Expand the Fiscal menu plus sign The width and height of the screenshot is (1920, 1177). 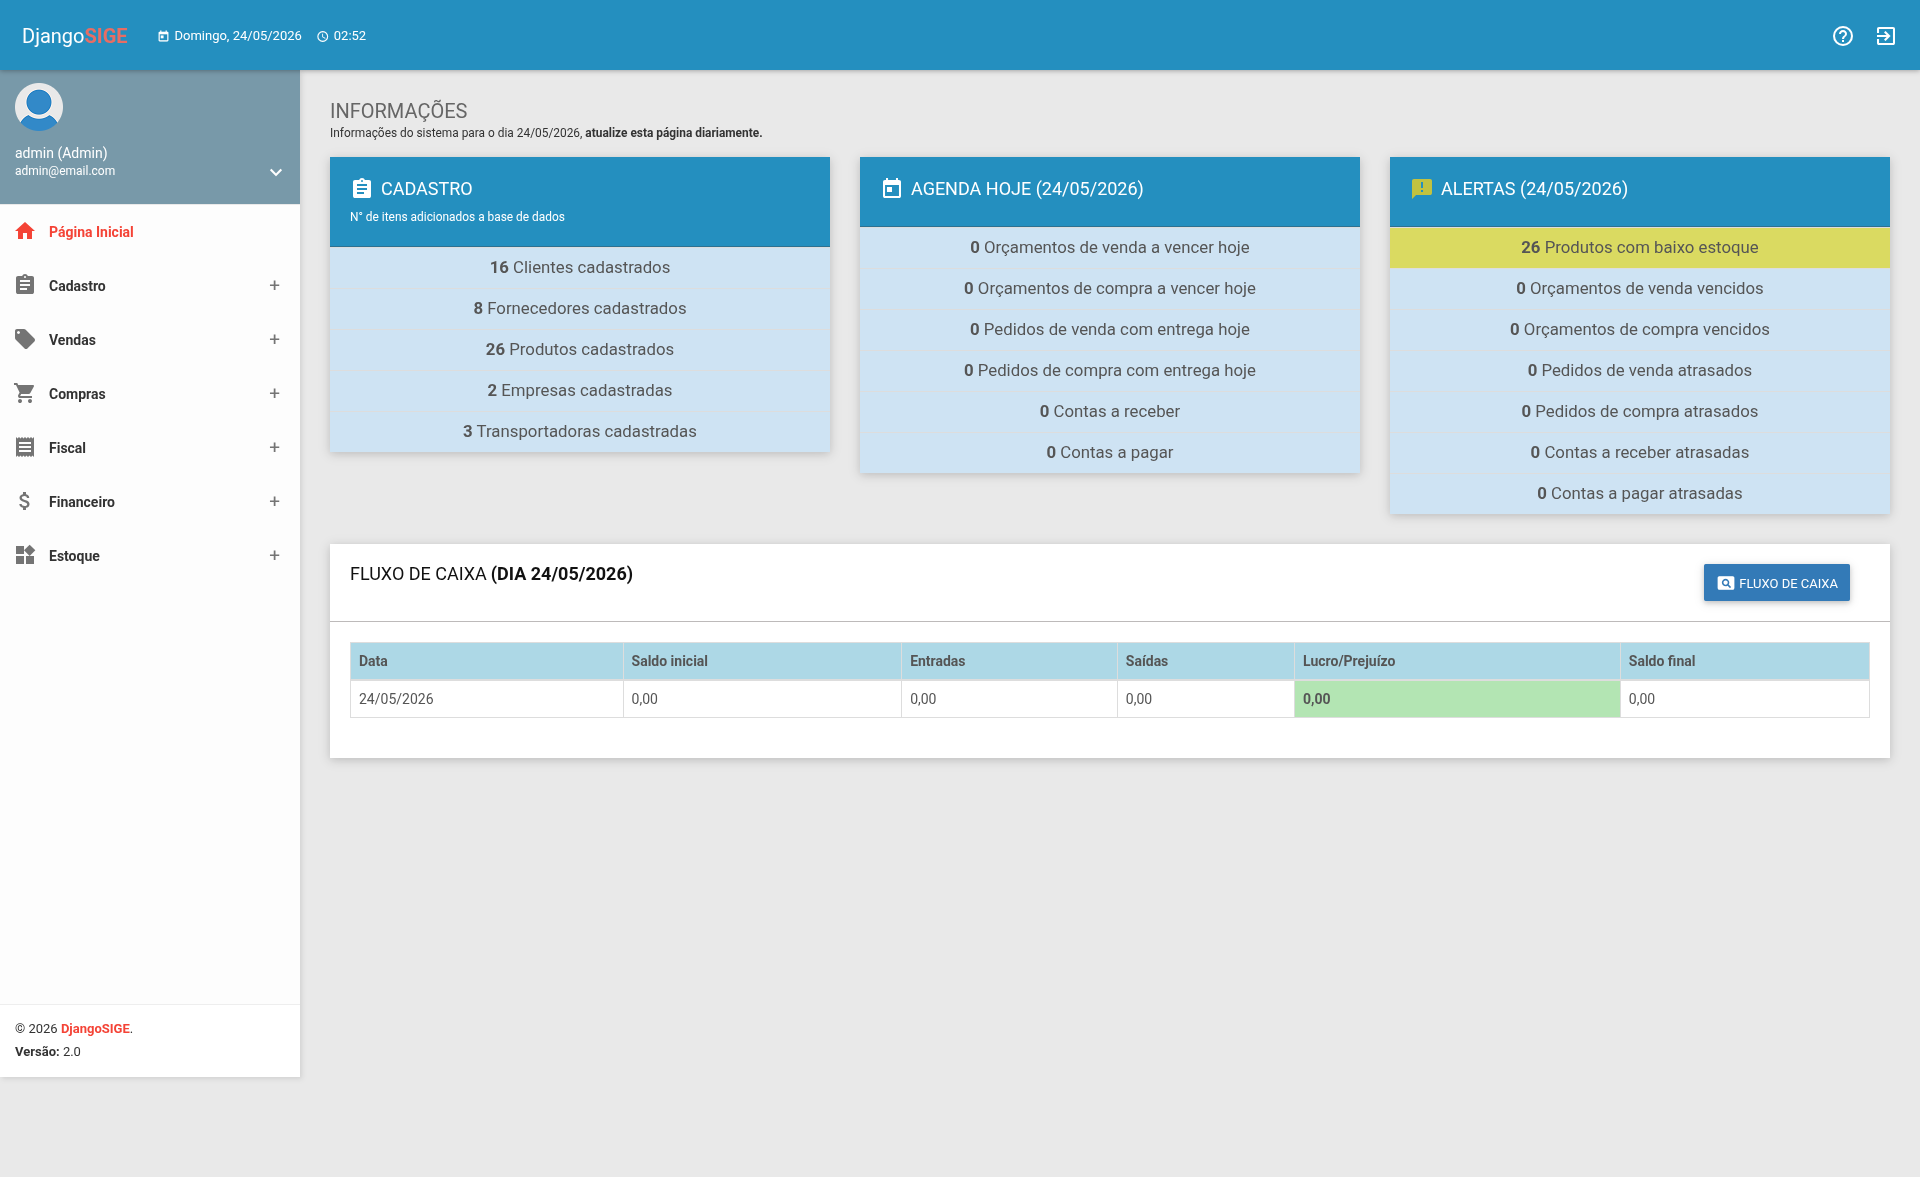pyautogui.click(x=274, y=447)
